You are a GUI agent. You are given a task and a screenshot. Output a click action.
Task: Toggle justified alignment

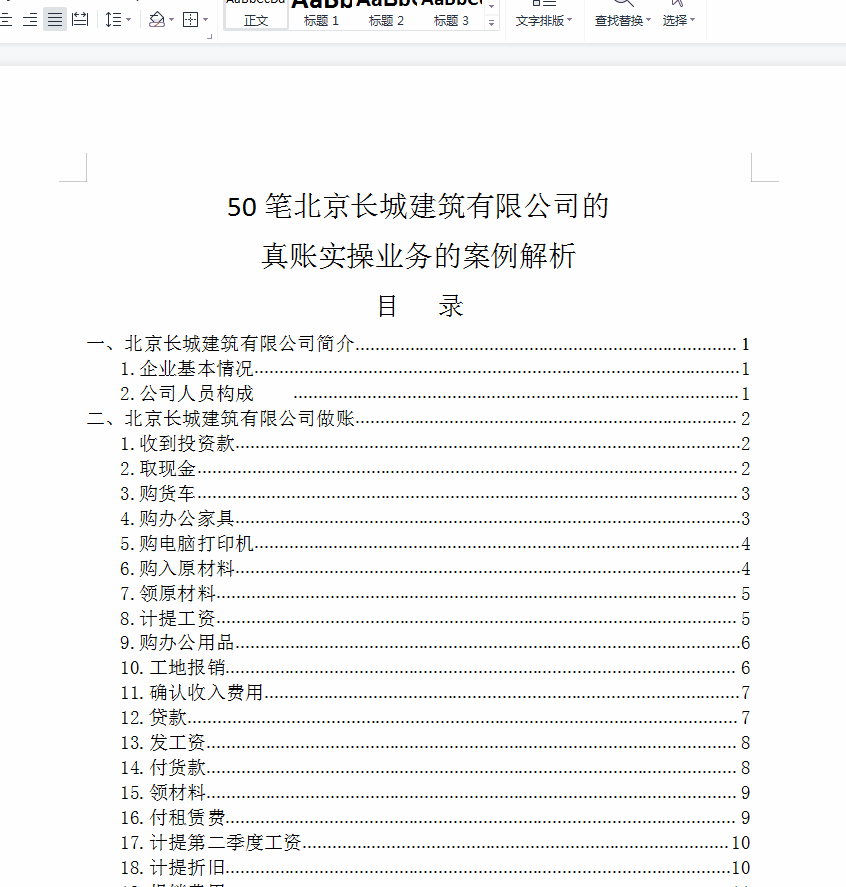54,19
